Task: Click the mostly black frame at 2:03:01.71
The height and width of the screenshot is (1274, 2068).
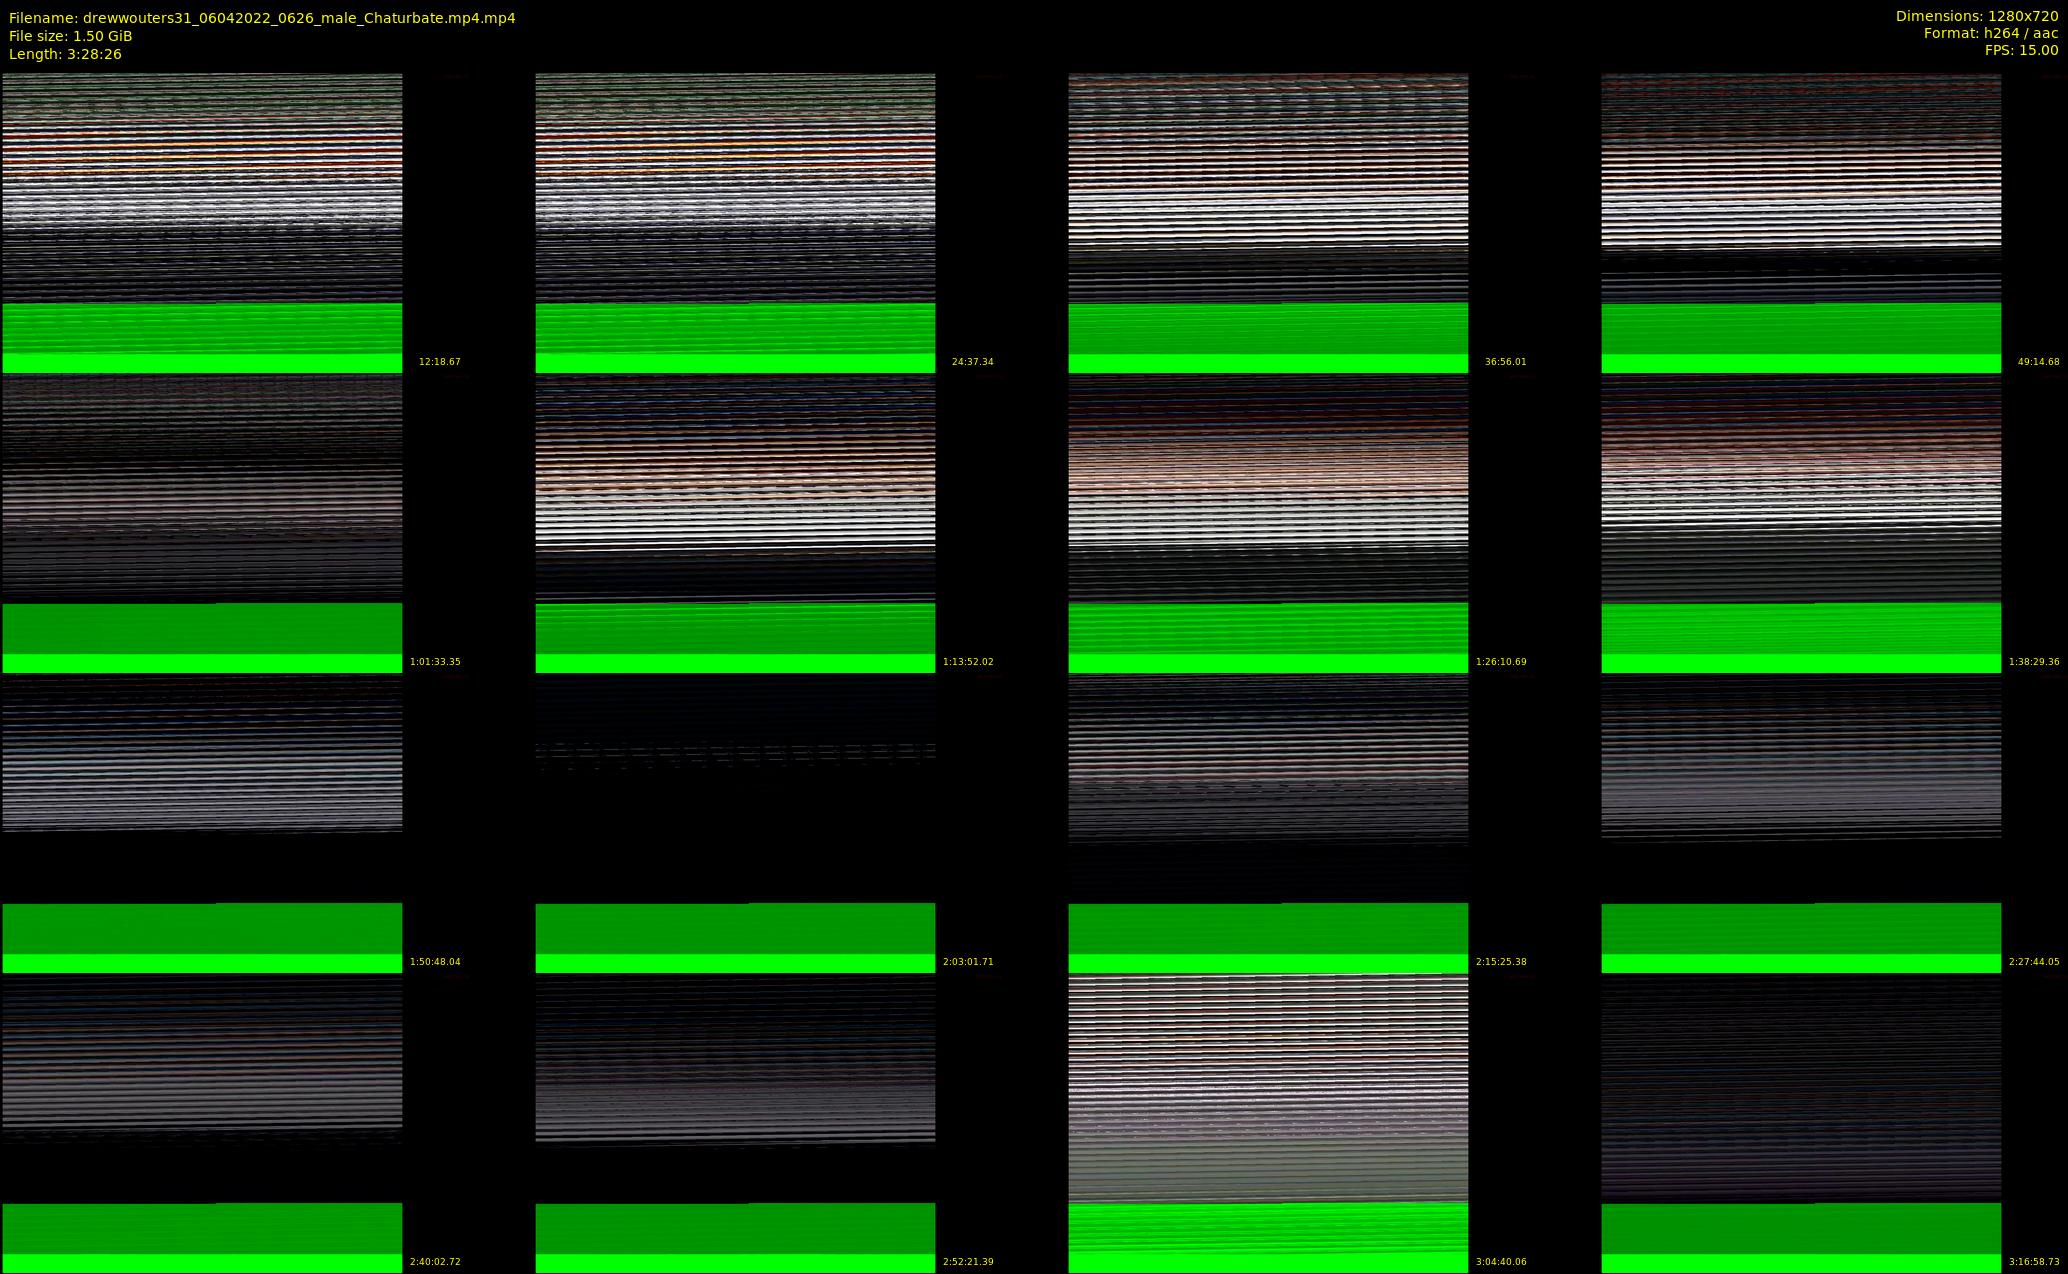Action: point(735,823)
